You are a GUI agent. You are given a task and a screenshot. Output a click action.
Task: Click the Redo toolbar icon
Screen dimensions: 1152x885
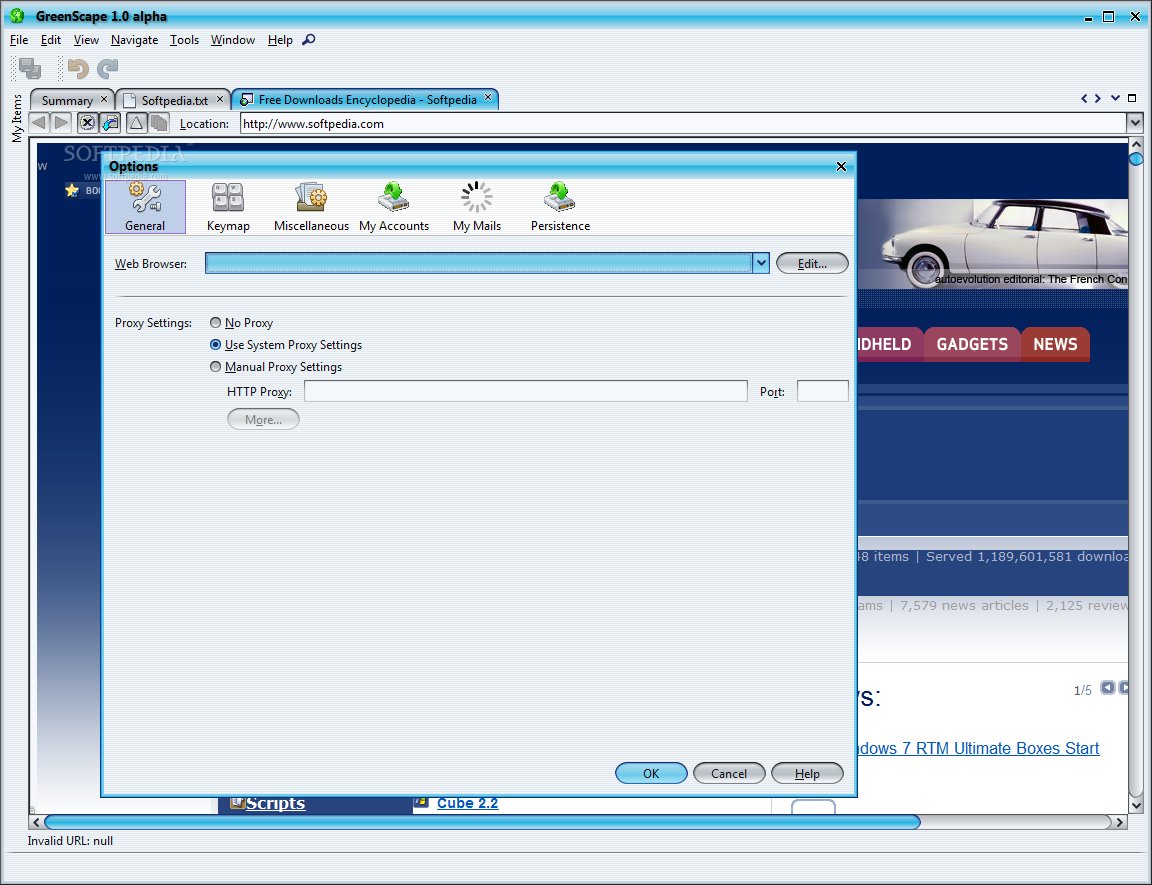pyautogui.click(x=107, y=68)
